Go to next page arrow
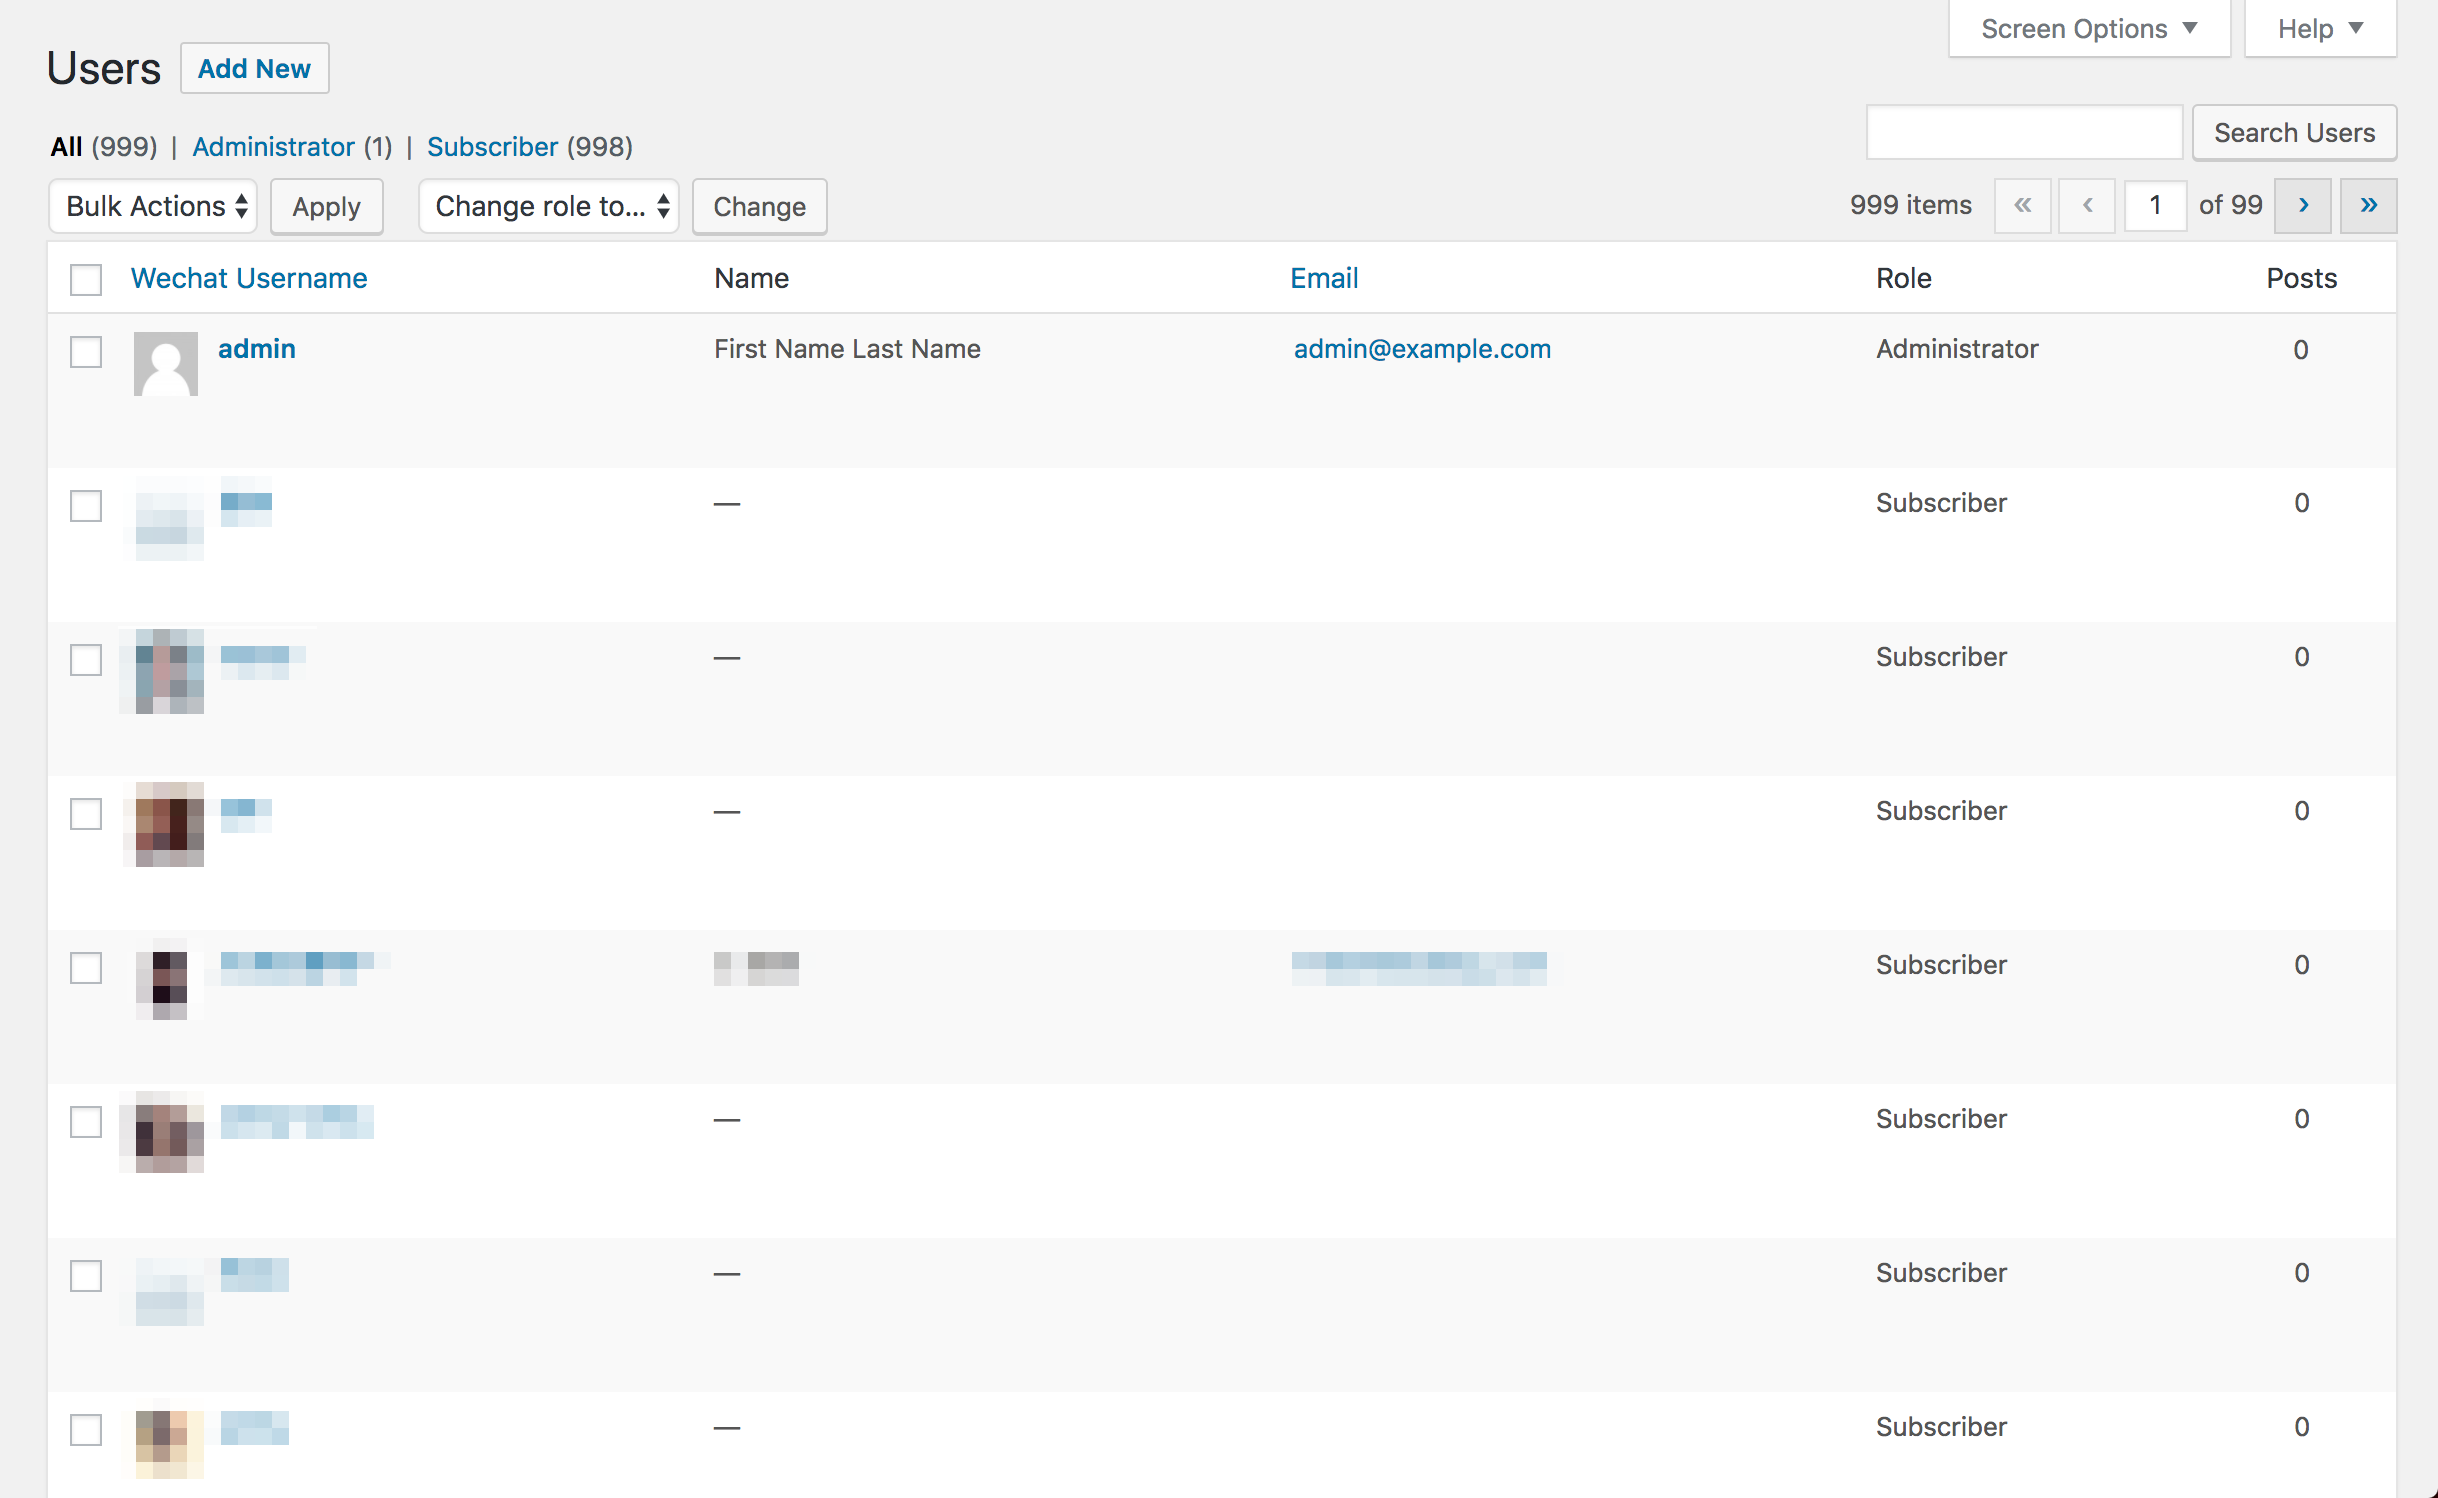Viewport: 2438px width, 1498px height. coord(2302,206)
